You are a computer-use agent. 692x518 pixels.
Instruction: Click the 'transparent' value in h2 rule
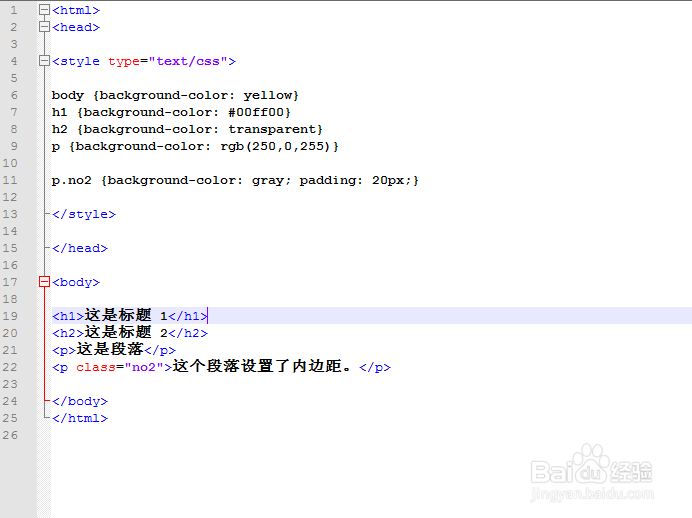coord(272,129)
